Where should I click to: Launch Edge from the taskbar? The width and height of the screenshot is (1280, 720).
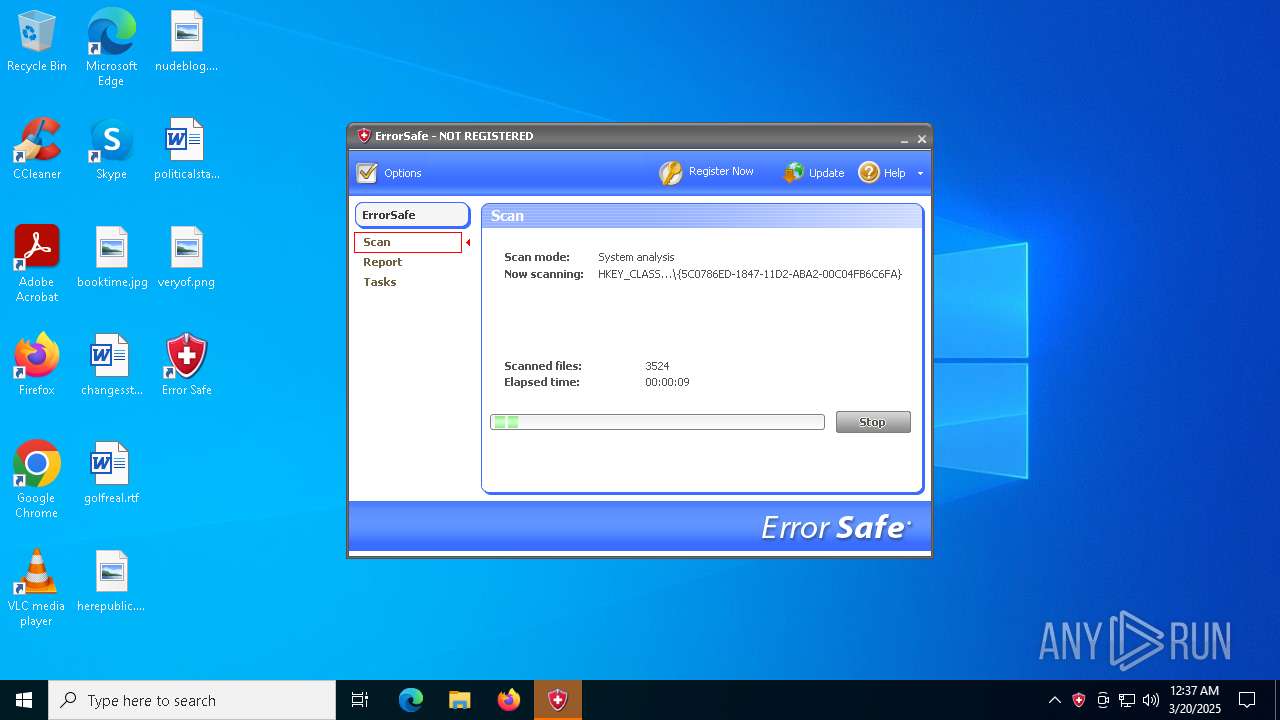point(411,700)
